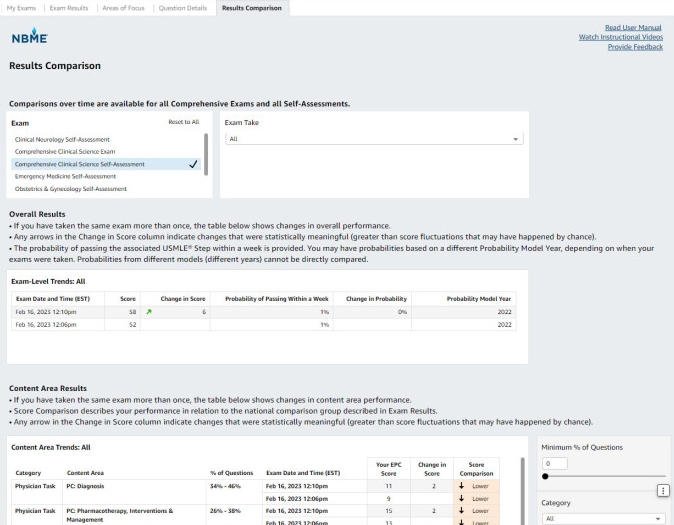
Task: Switch to the Exam Results tab
Action: [x=69, y=8]
